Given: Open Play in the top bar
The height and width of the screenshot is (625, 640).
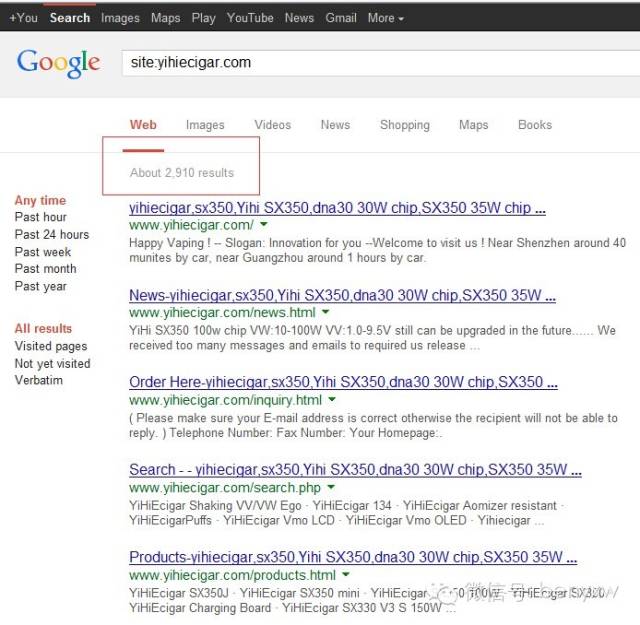Looking at the screenshot, I should click(203, 18).
